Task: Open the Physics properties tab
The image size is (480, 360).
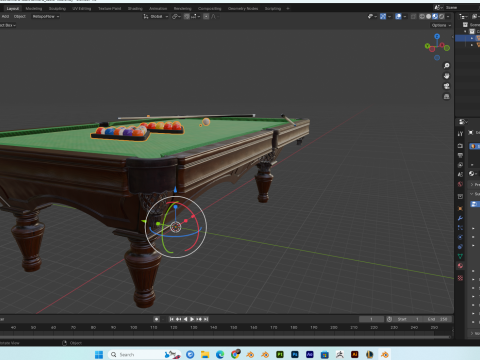Action: [x=460, y=237]
